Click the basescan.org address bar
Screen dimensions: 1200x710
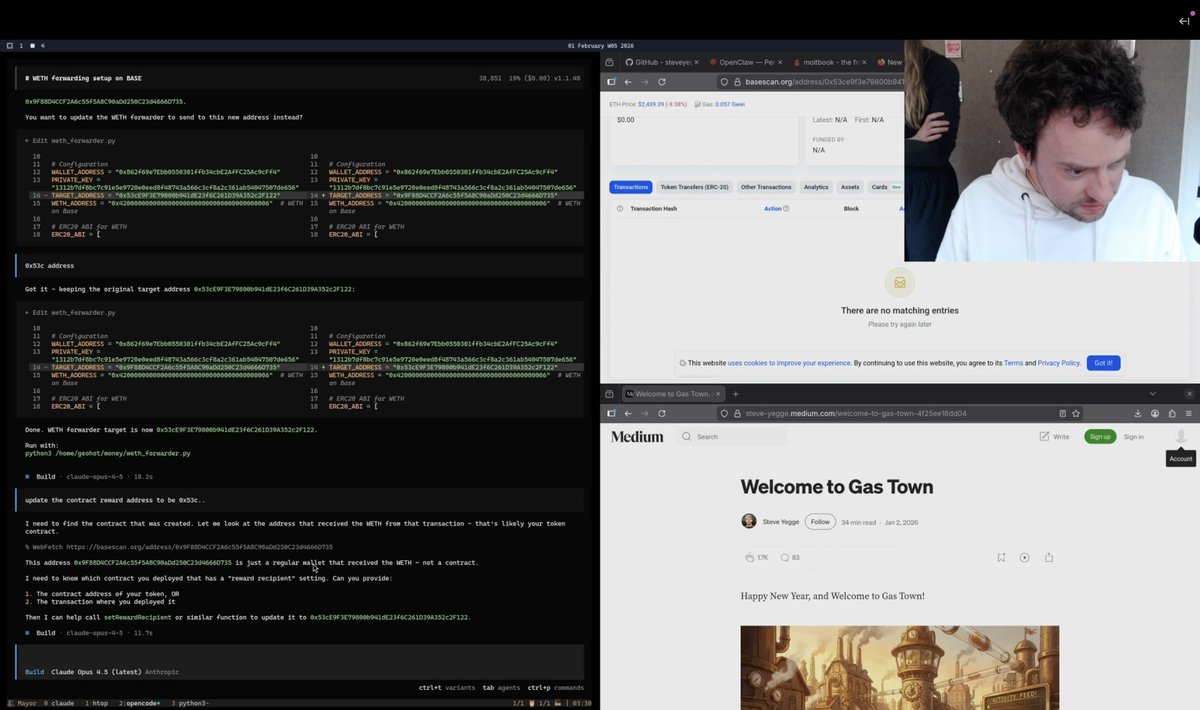810,82
